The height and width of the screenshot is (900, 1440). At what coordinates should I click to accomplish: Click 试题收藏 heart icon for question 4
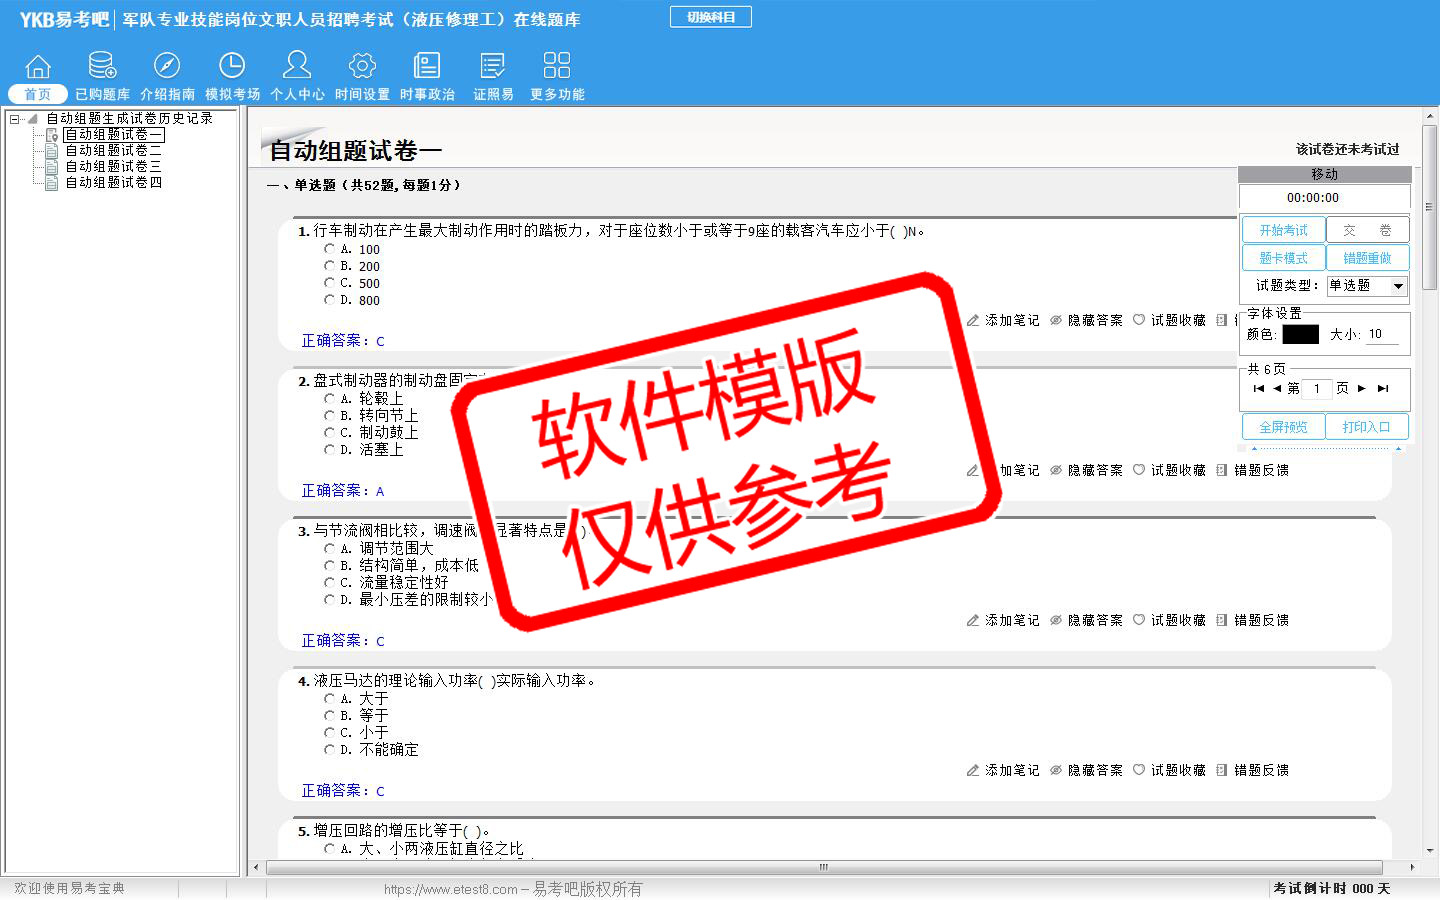point(1139,770)
